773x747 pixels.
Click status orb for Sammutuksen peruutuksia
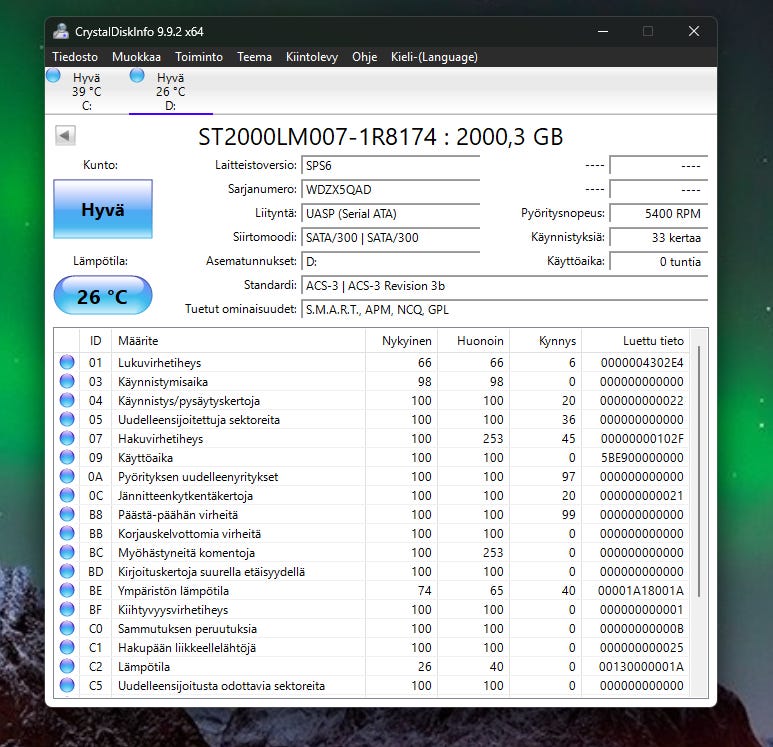click(x=67, y=628)
